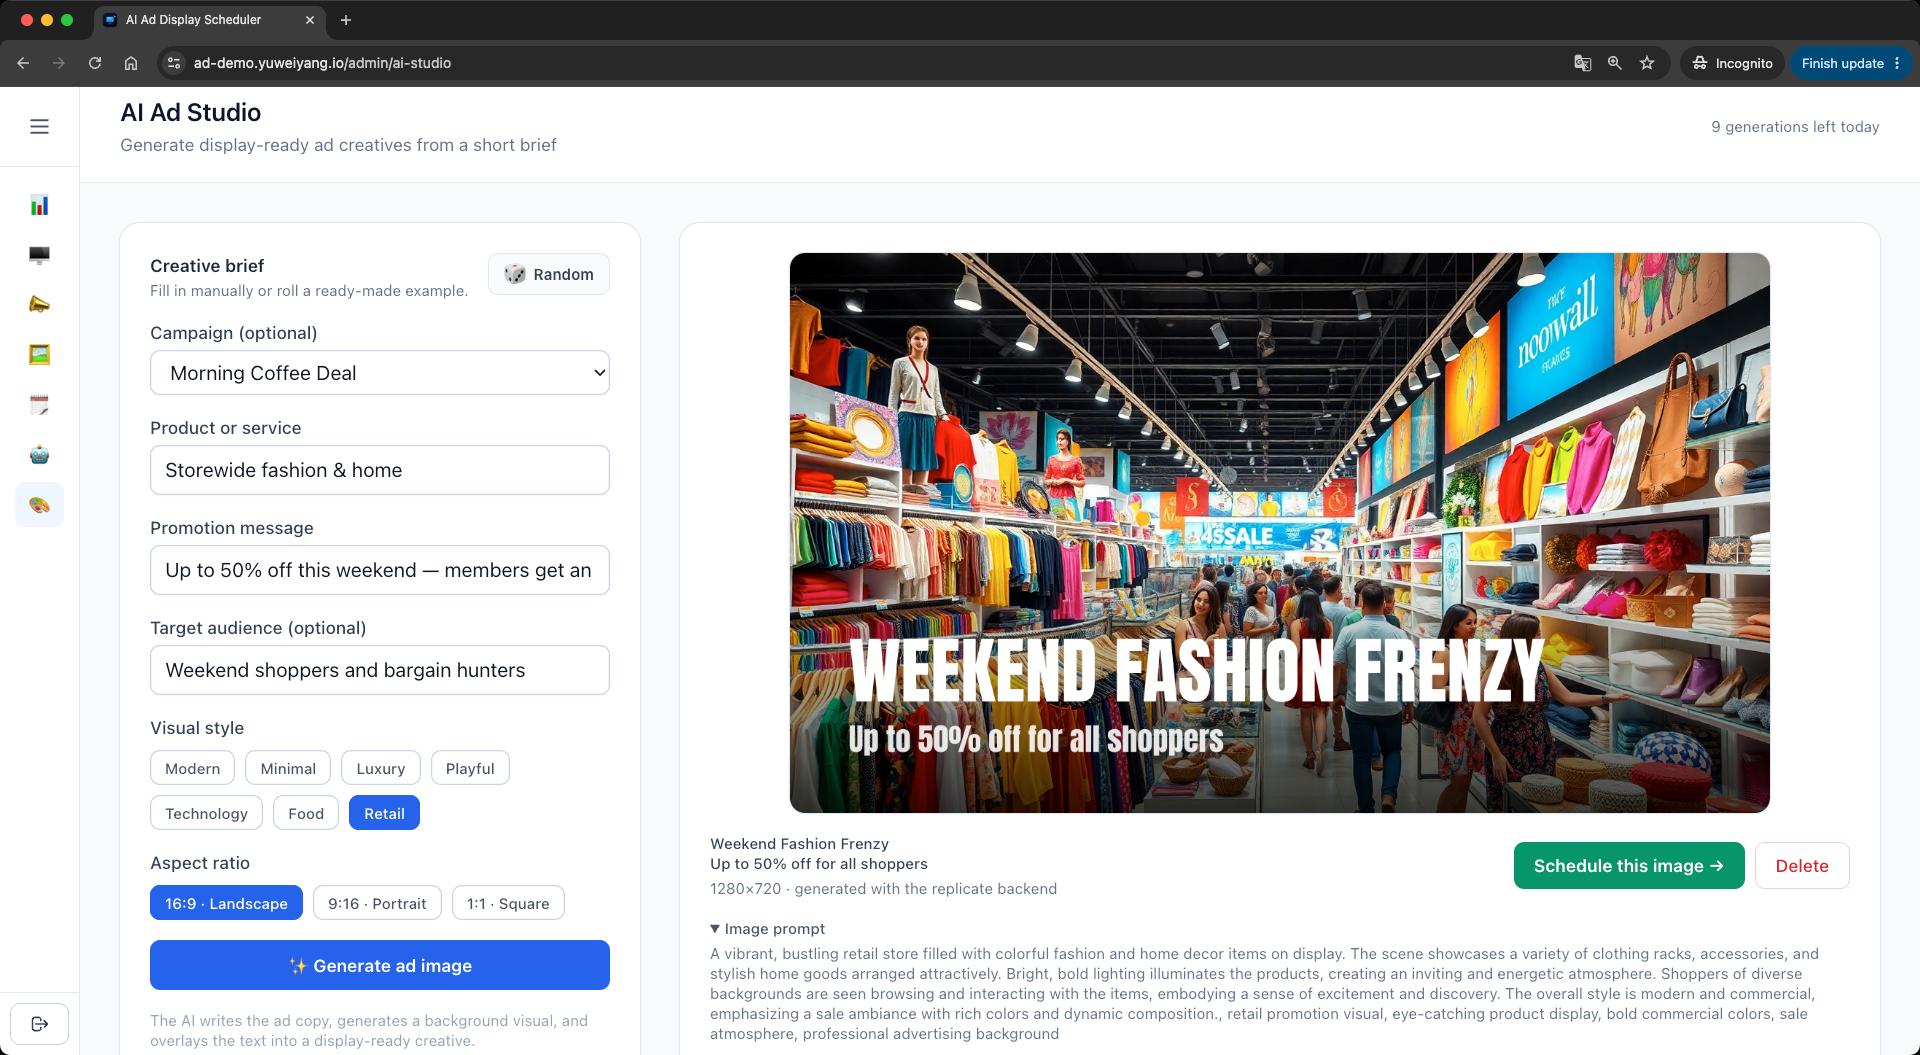Choose the 1:1 Square aspect ratio
Viewport: 1920px width, 1055px height.
[508, 903]
